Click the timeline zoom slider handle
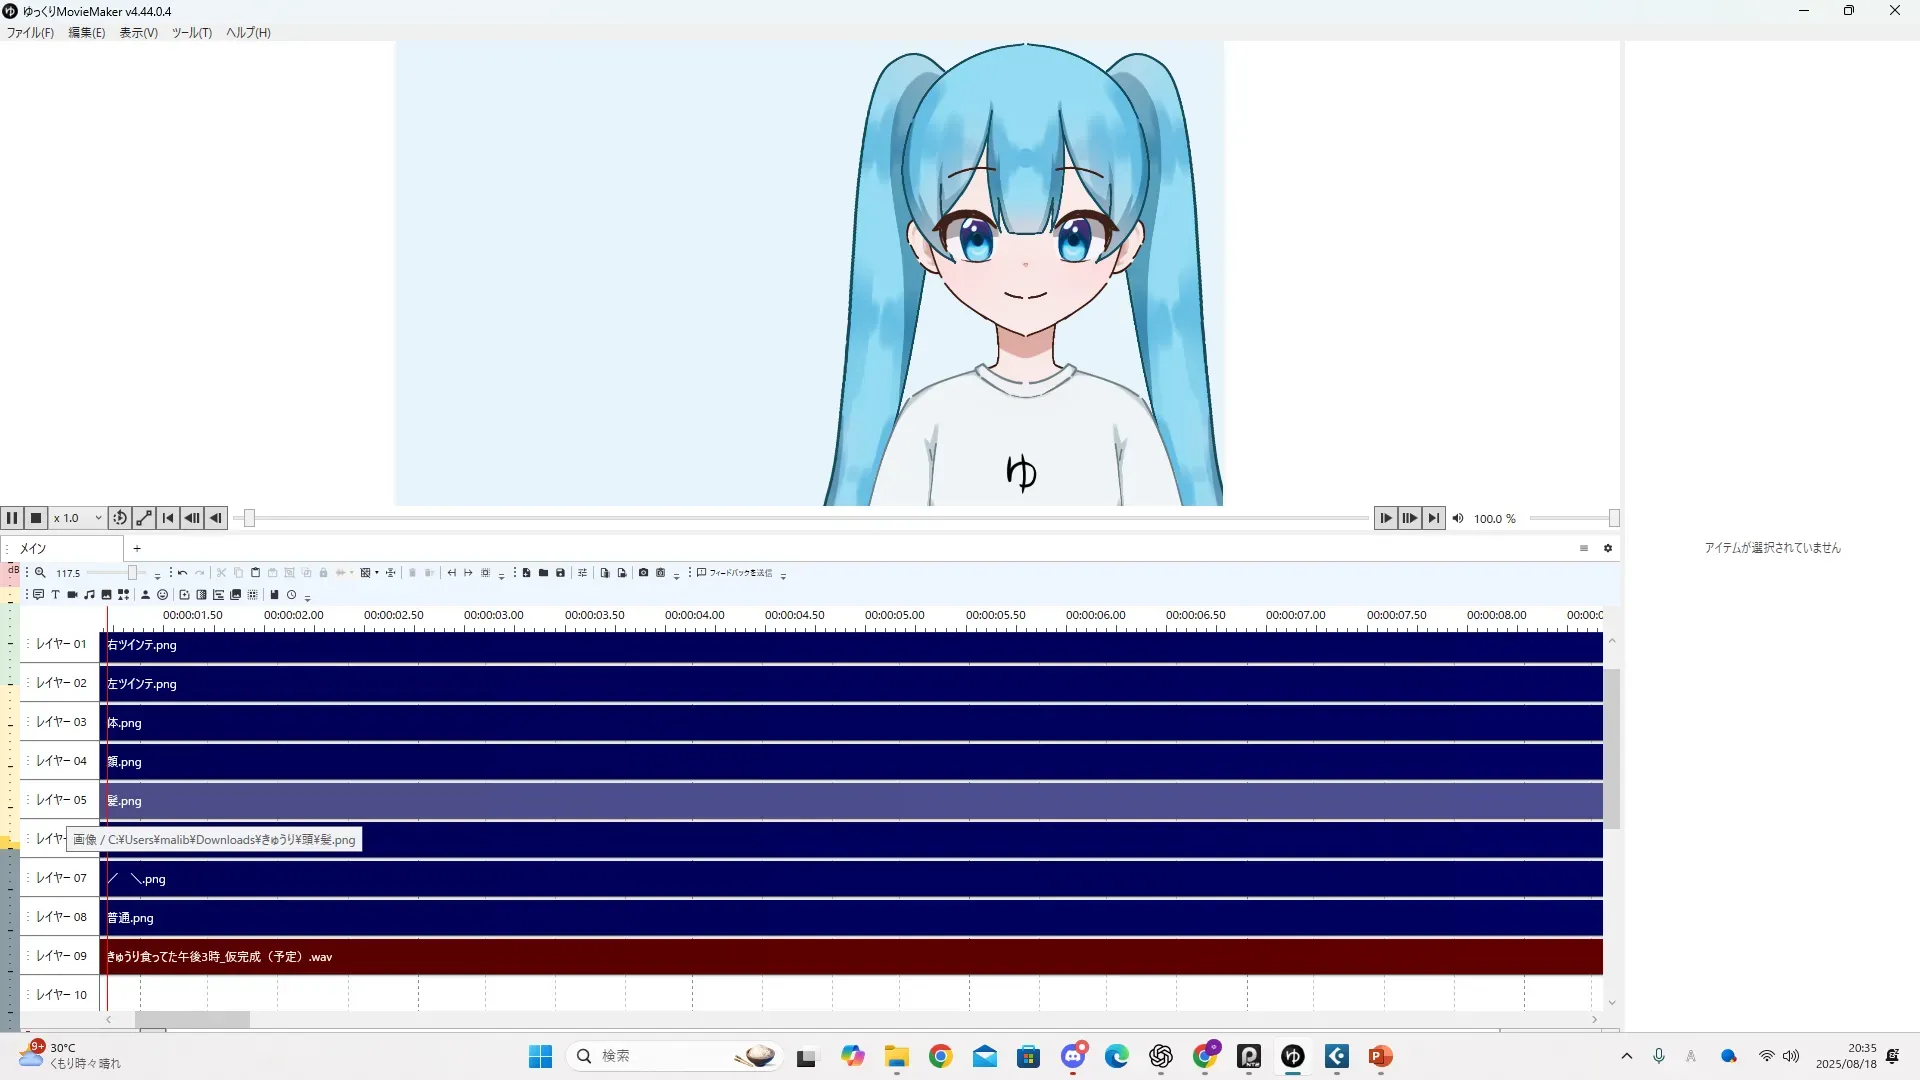Image resolution: width=1920 pixels, height=1080 pixels. (132, 573)
